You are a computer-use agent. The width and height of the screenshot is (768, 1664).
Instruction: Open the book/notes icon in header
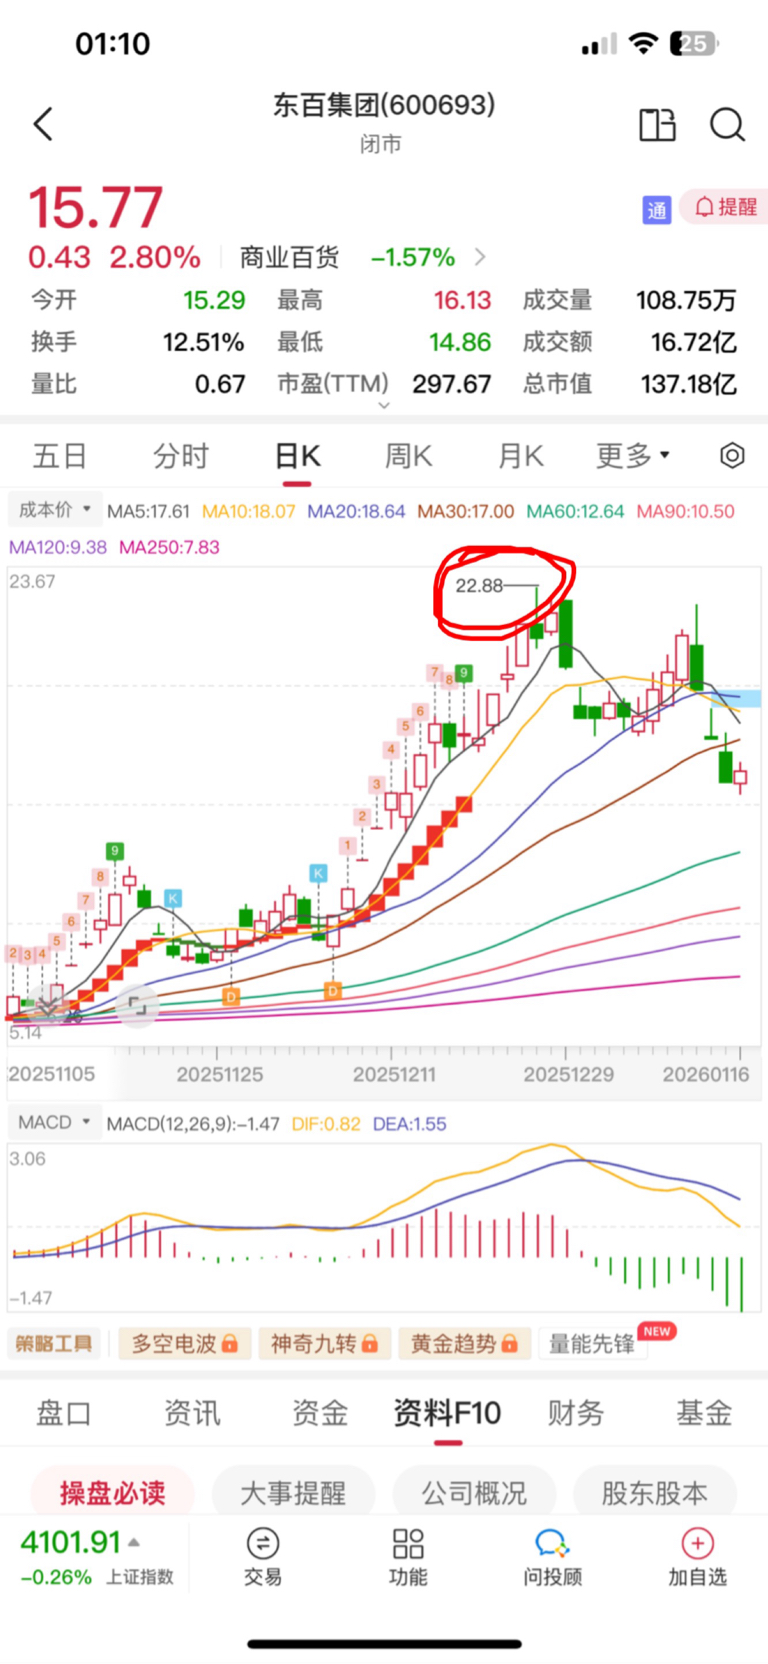tap(657, 125)
